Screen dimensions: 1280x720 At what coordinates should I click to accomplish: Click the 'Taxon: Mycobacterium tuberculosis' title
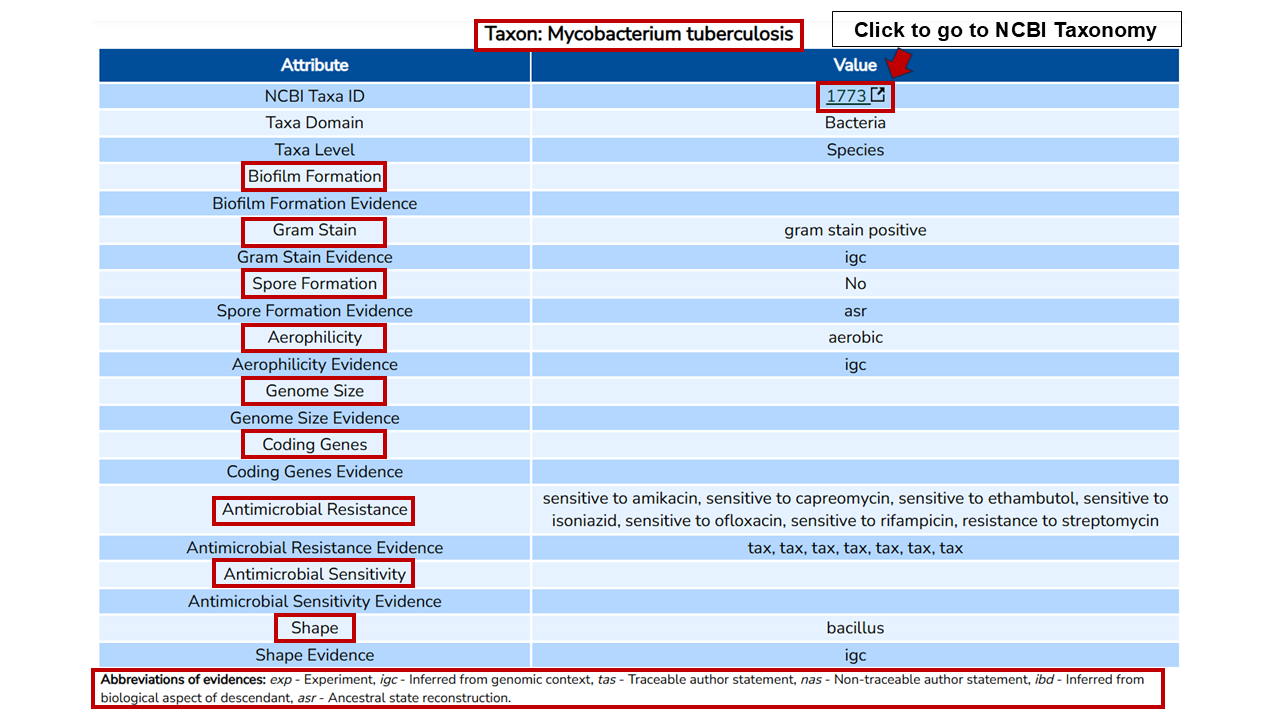(639, 34)
